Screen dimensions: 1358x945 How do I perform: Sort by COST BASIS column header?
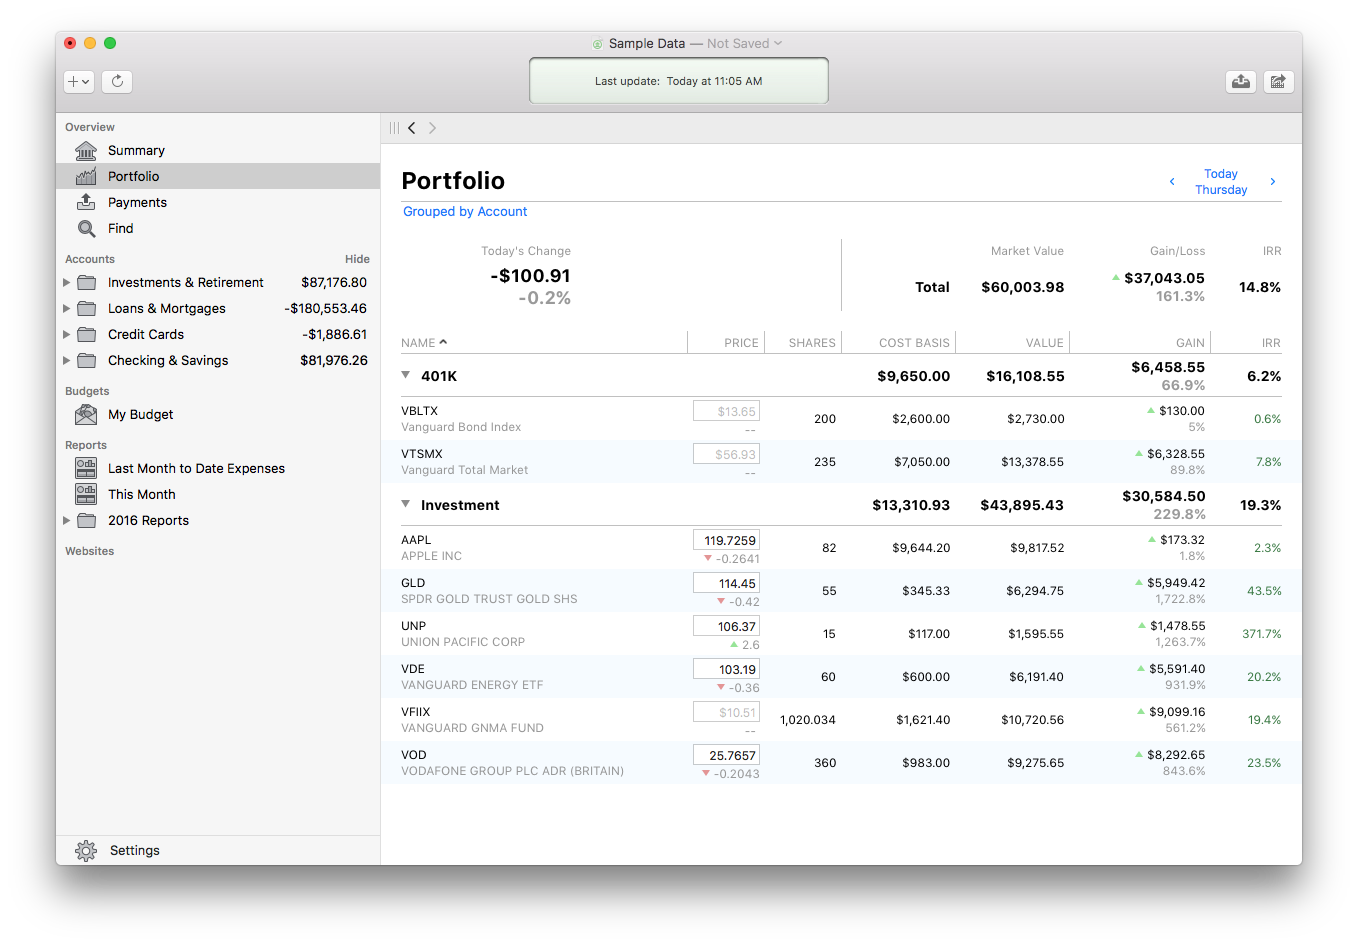(914, 343)
